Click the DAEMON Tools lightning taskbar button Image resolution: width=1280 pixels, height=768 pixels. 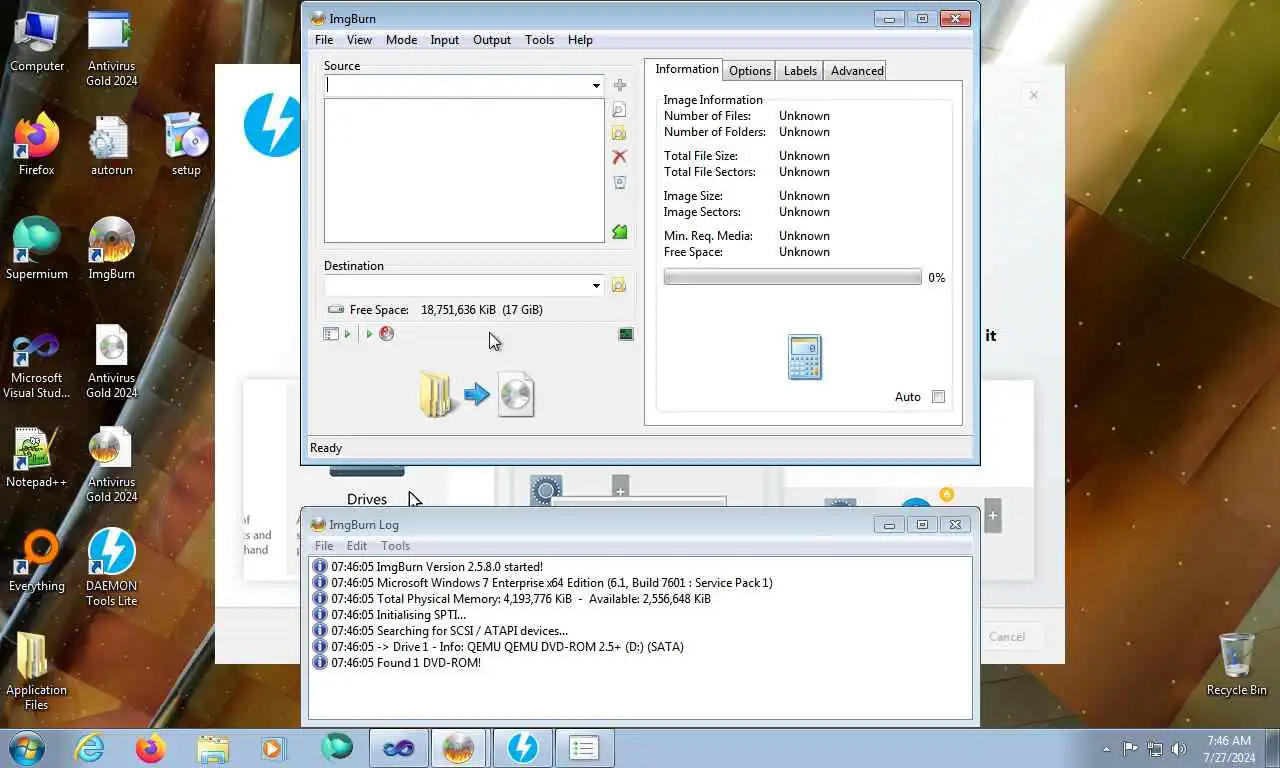pos(522,748)
